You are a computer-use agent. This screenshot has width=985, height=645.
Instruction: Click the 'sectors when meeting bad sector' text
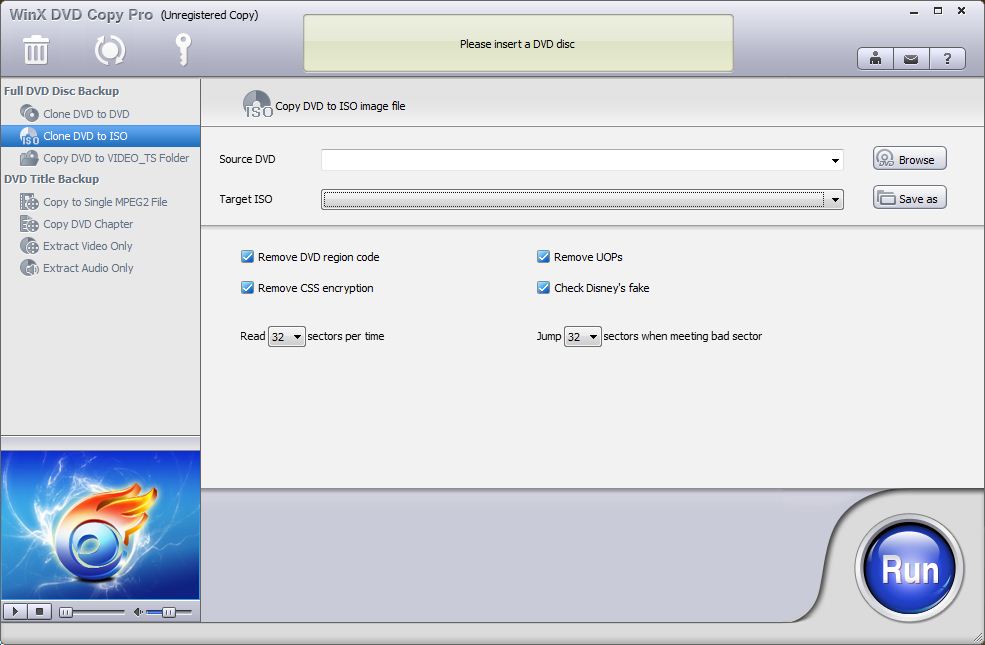(x=682, y=336)
